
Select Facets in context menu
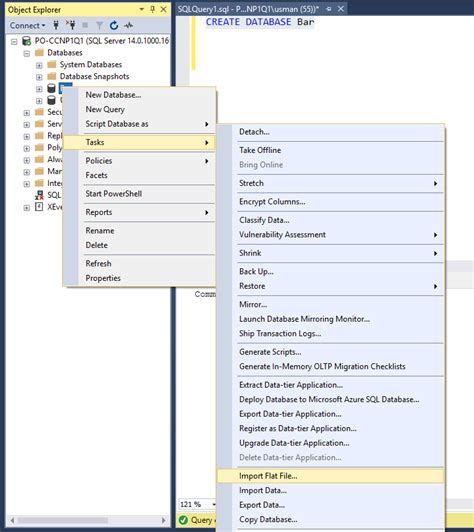(139, 175)
